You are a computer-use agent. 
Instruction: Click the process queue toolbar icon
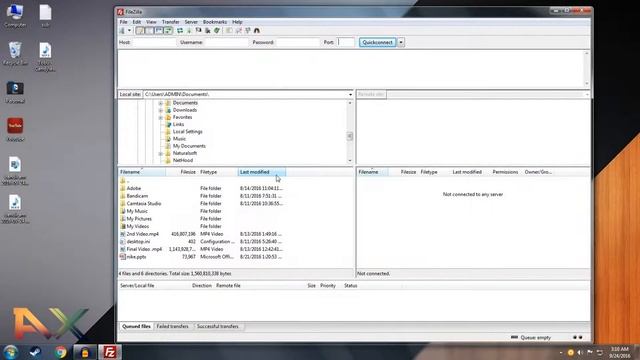(189, 31)
